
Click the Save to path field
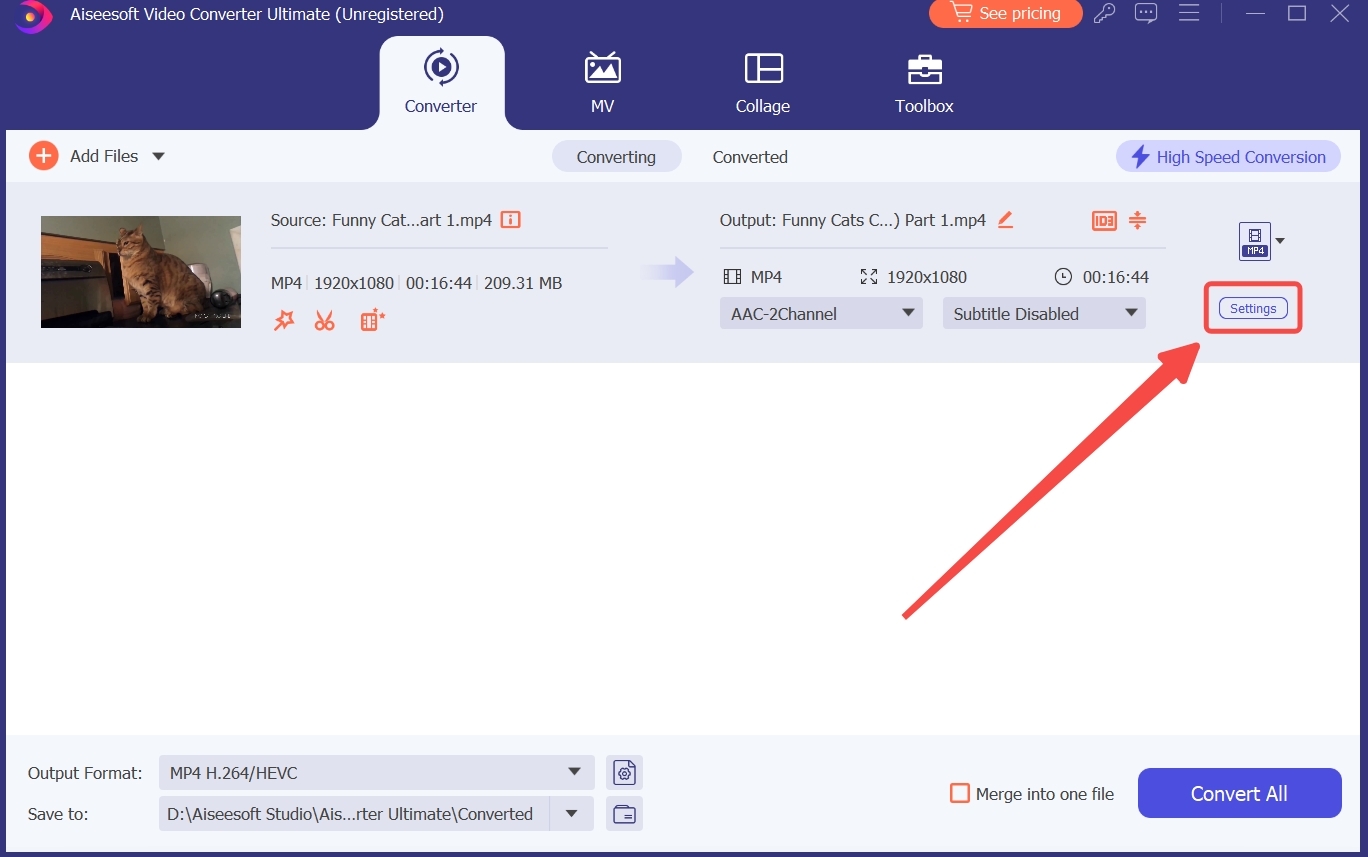coord(354,813)
